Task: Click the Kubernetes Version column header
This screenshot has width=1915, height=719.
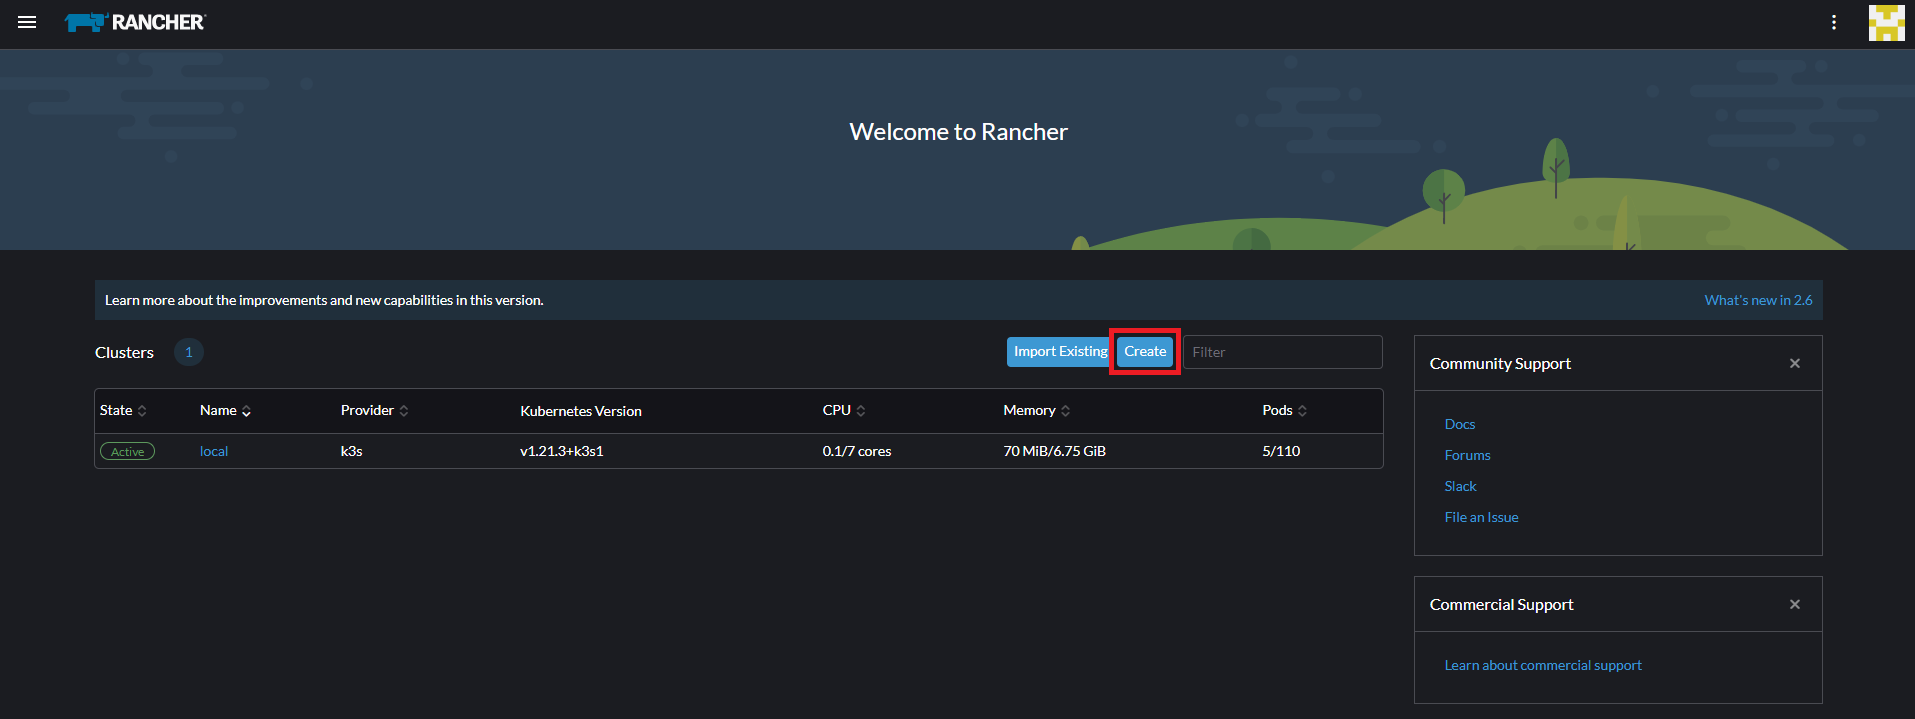Action: tap(581, 411)
